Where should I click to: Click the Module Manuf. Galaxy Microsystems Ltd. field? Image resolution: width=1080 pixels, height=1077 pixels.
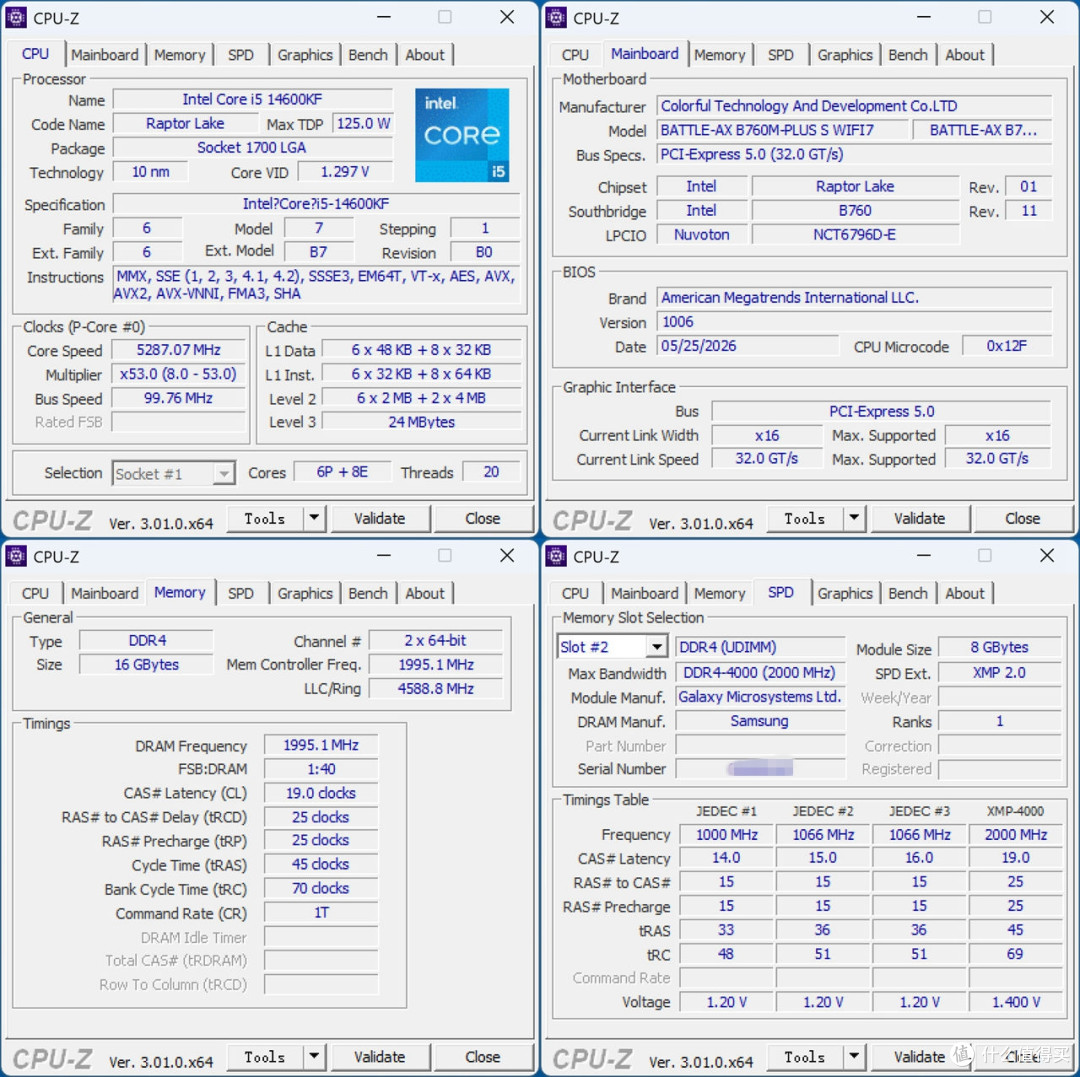760,696
